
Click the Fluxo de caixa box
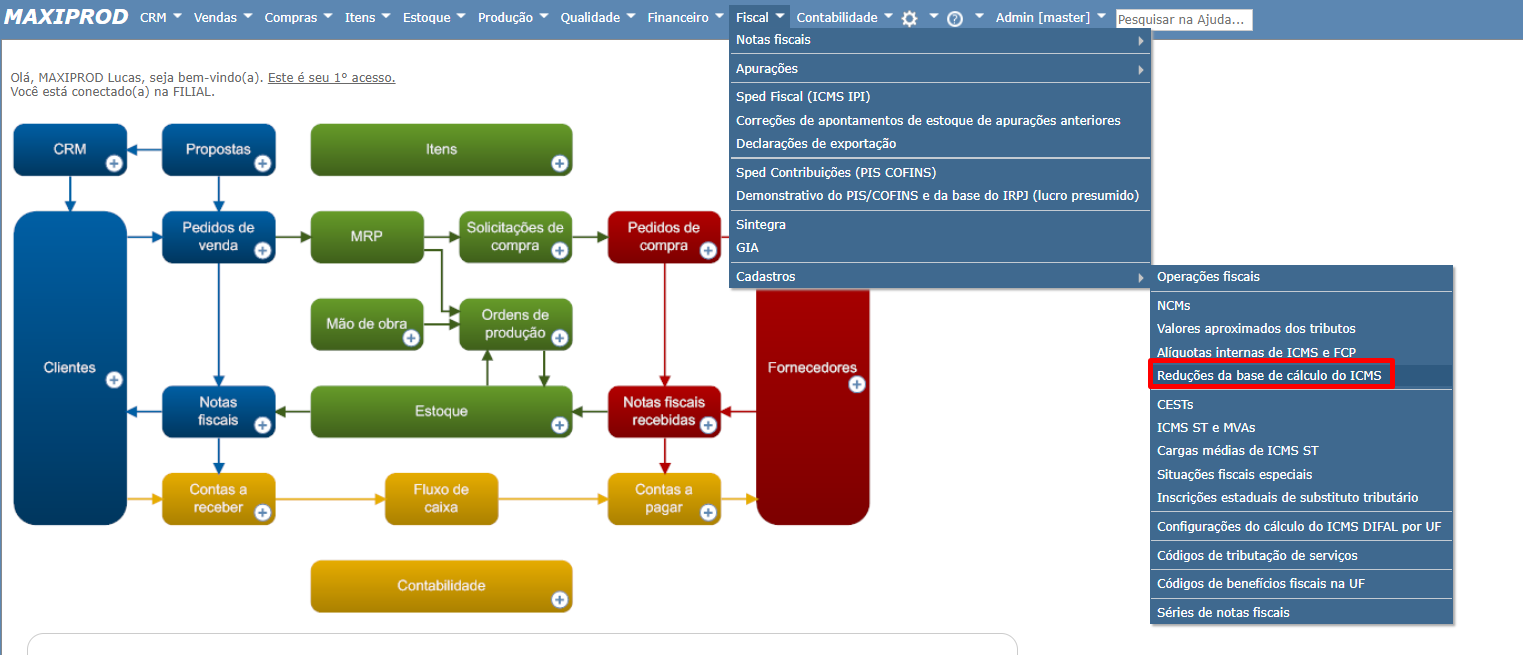tap(441, 498)
